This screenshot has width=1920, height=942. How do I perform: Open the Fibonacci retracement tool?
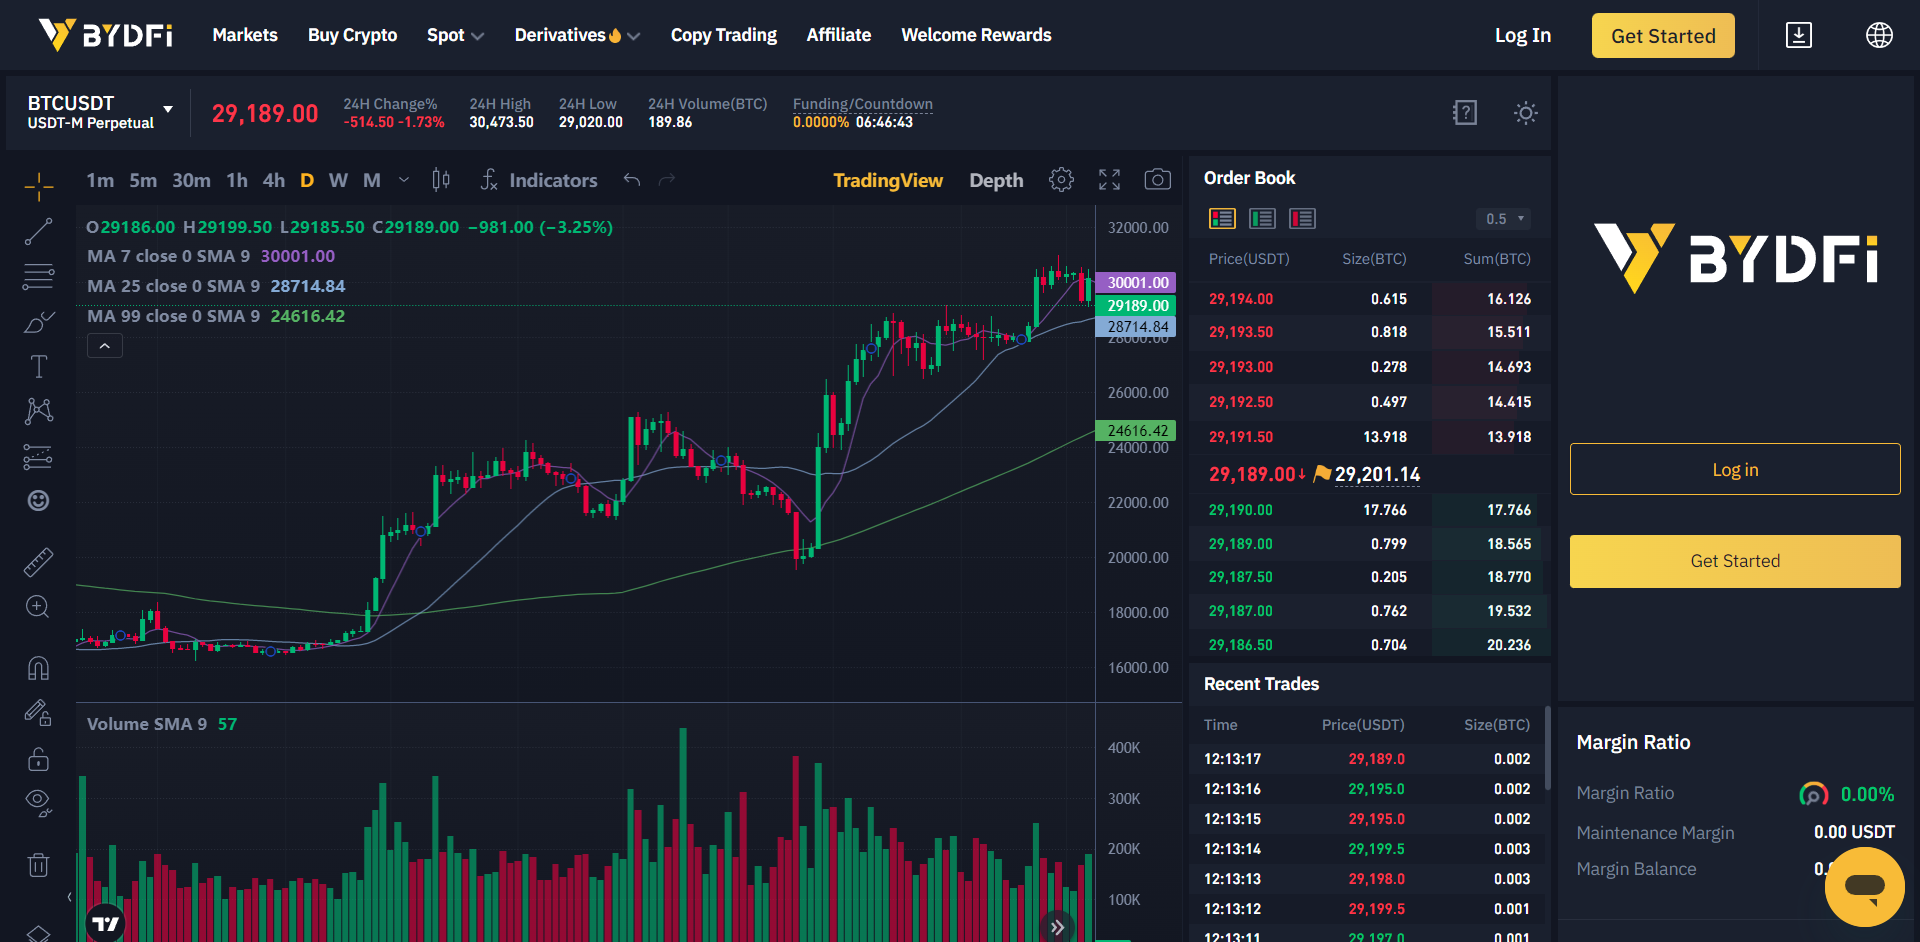click(x=39, y=276)
